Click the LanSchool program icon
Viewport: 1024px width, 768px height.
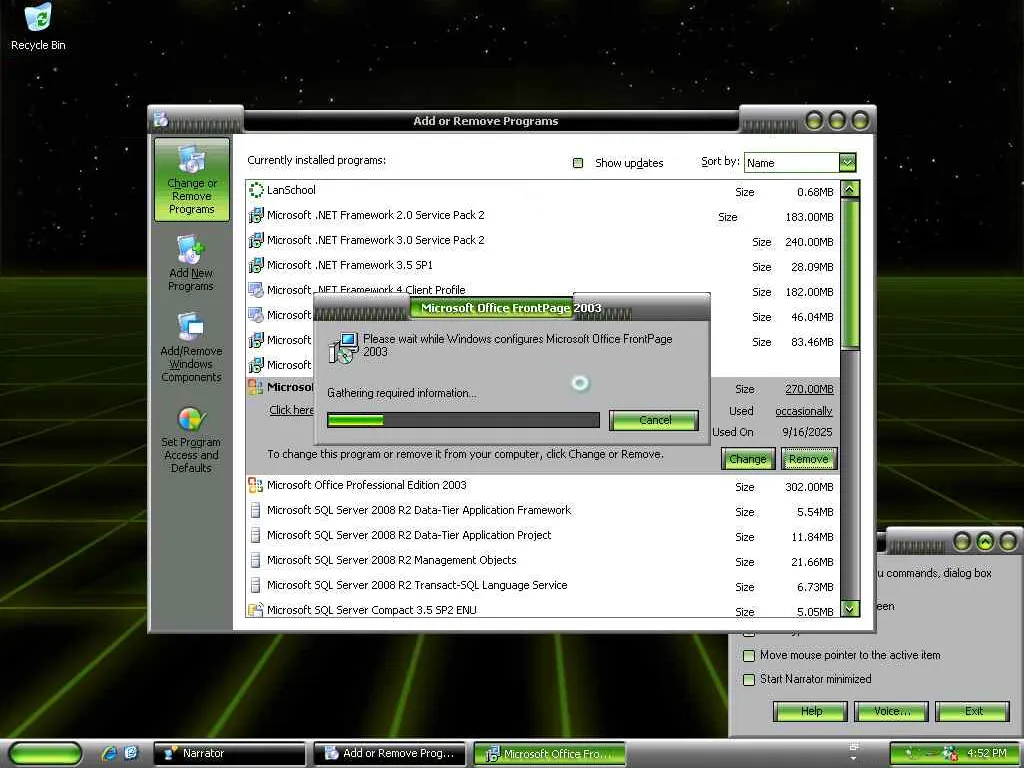coord(256,190)
